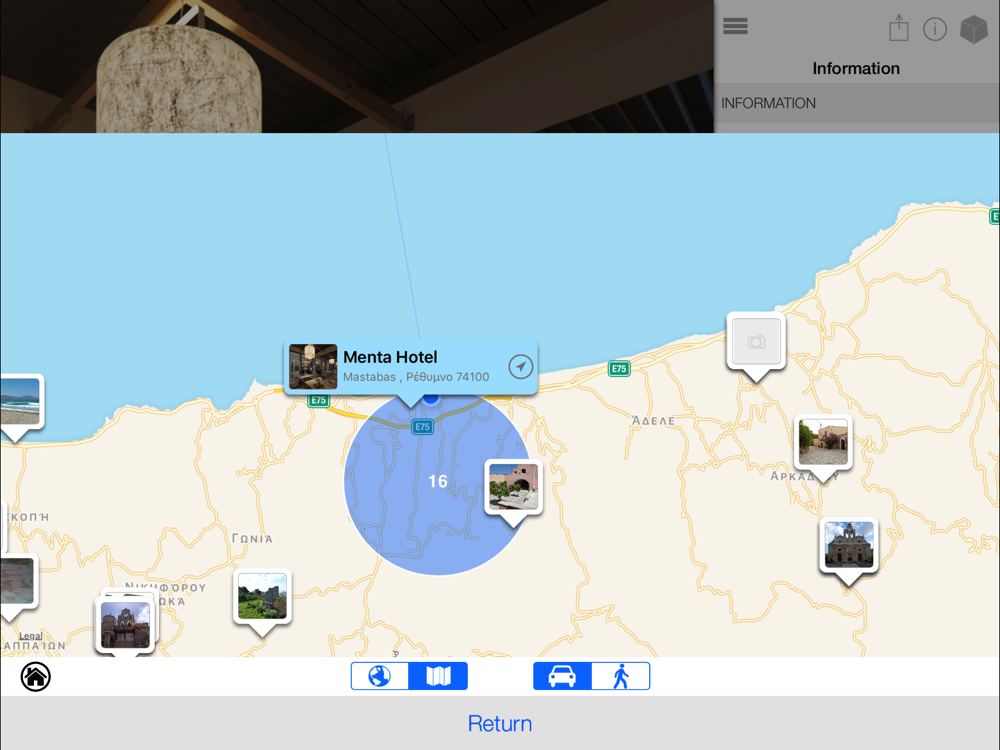
Task: Open the monastery church photo pin
Action: (849, 546)
